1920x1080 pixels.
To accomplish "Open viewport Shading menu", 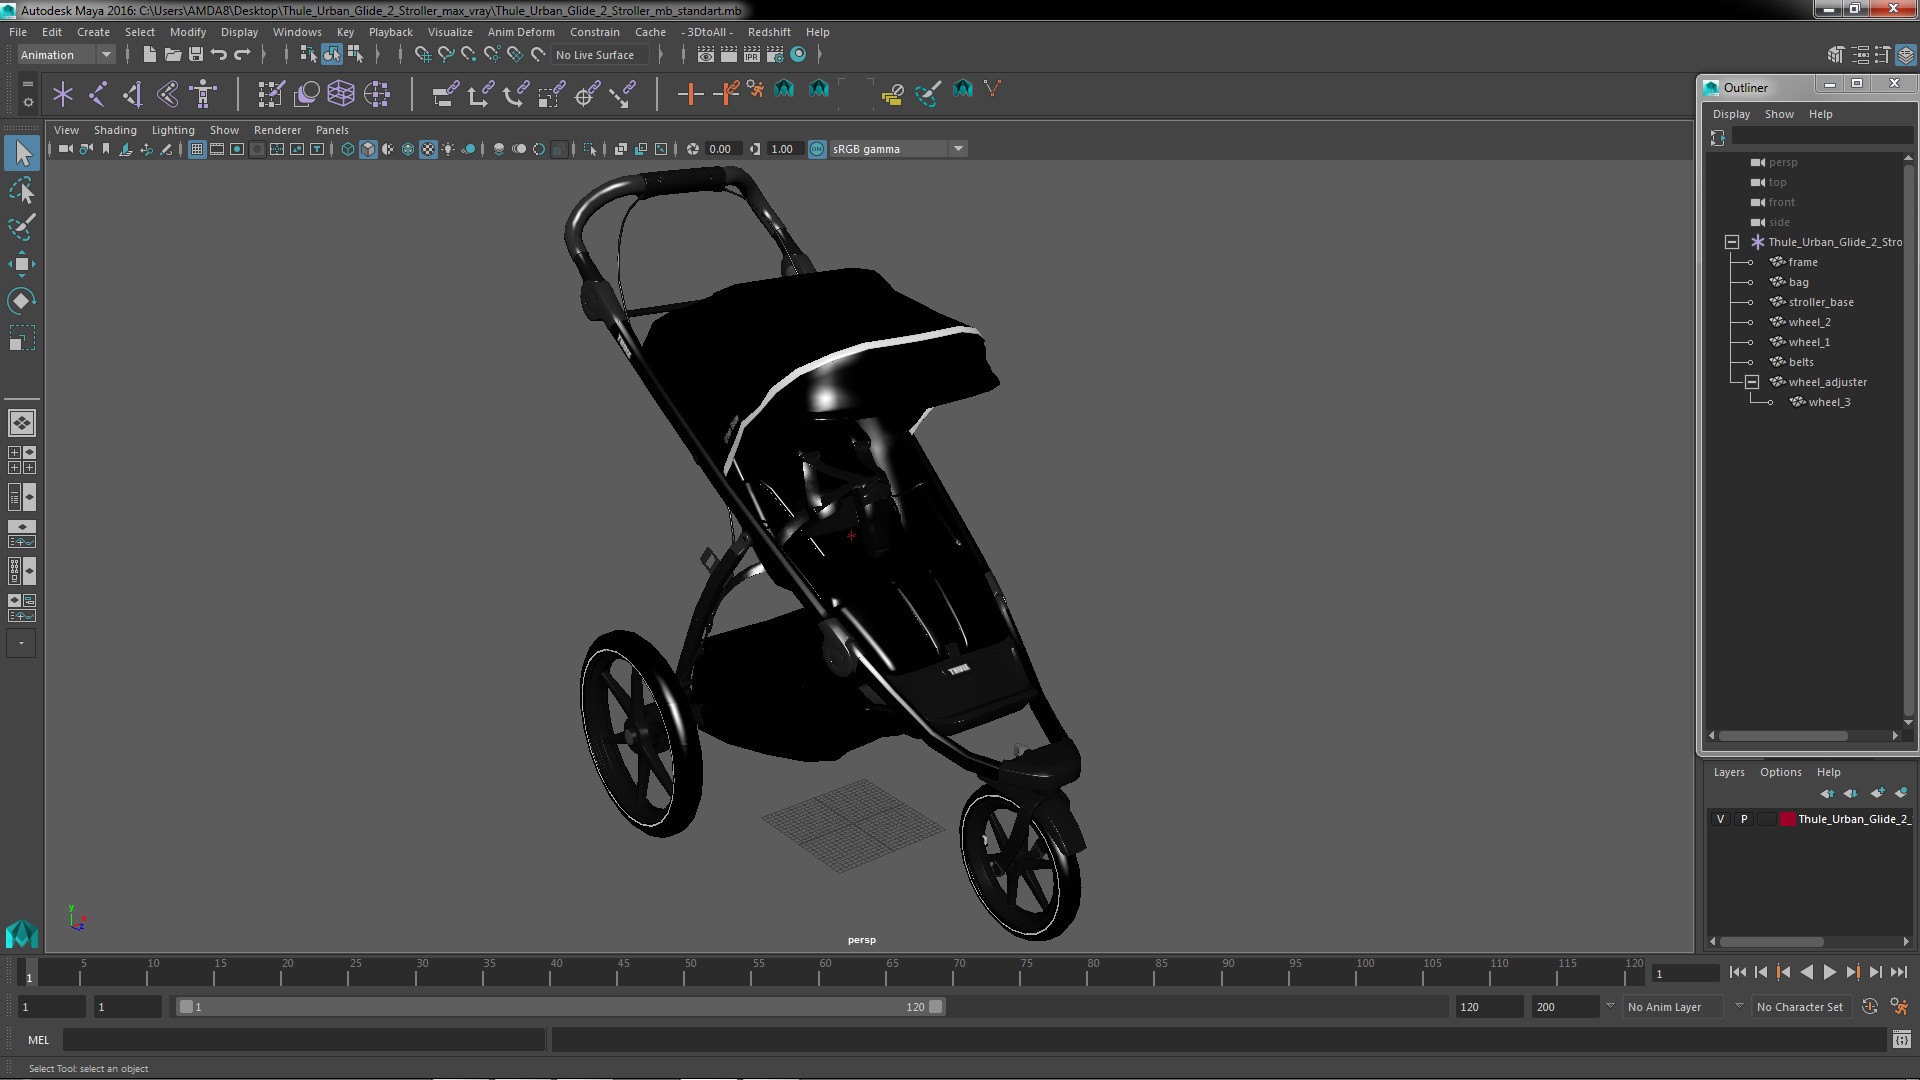I will [115, 130].
